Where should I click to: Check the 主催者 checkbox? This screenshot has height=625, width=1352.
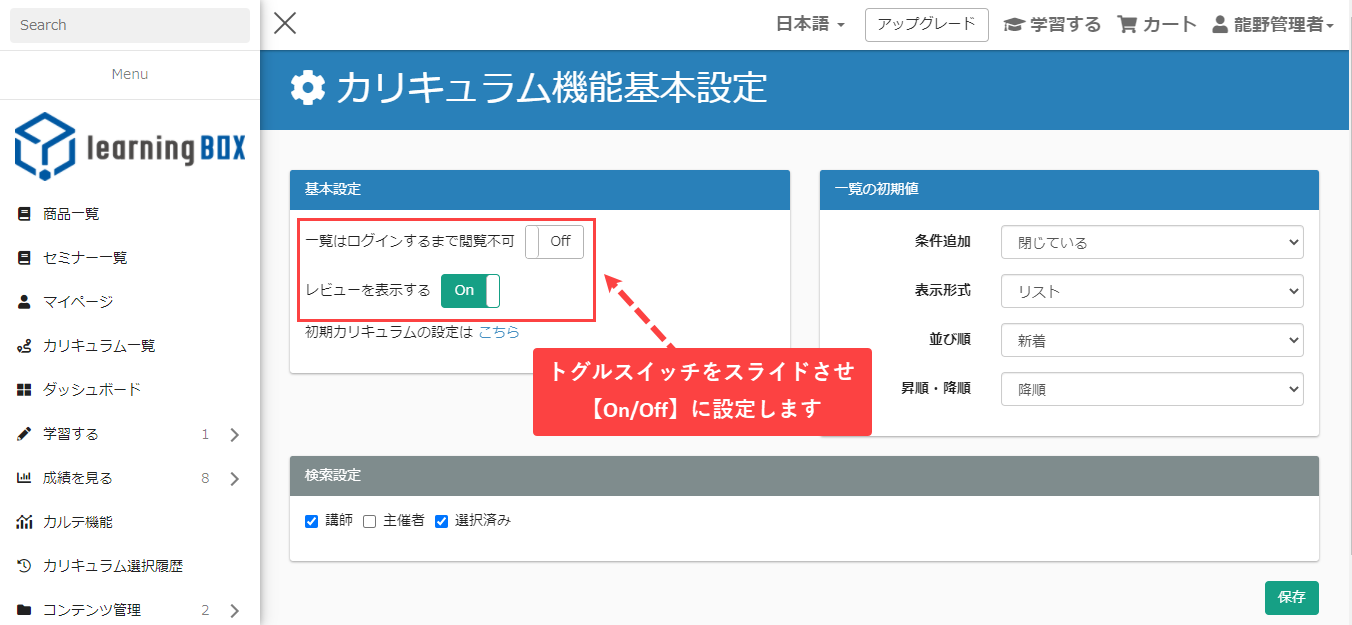369,521
